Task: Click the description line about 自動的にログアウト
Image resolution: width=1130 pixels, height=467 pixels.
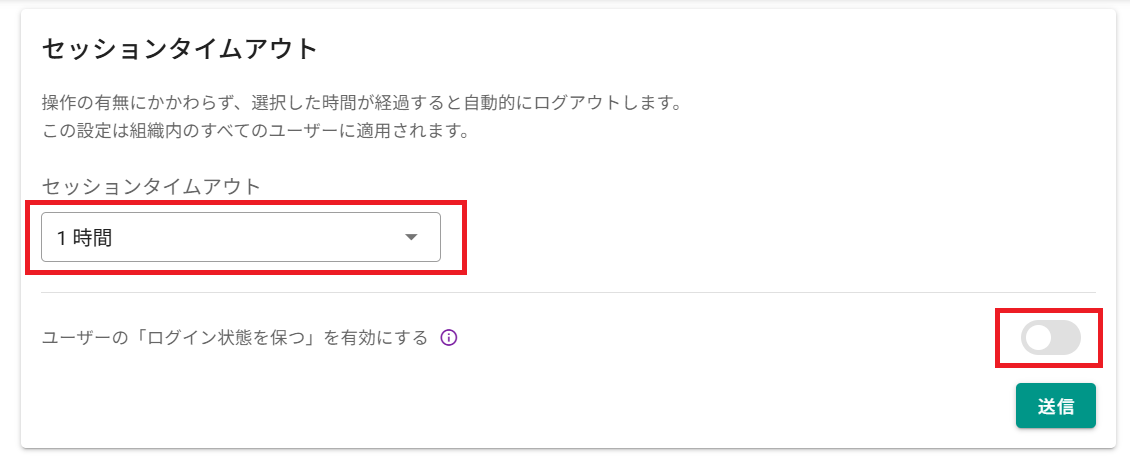Action: (361, 104)
